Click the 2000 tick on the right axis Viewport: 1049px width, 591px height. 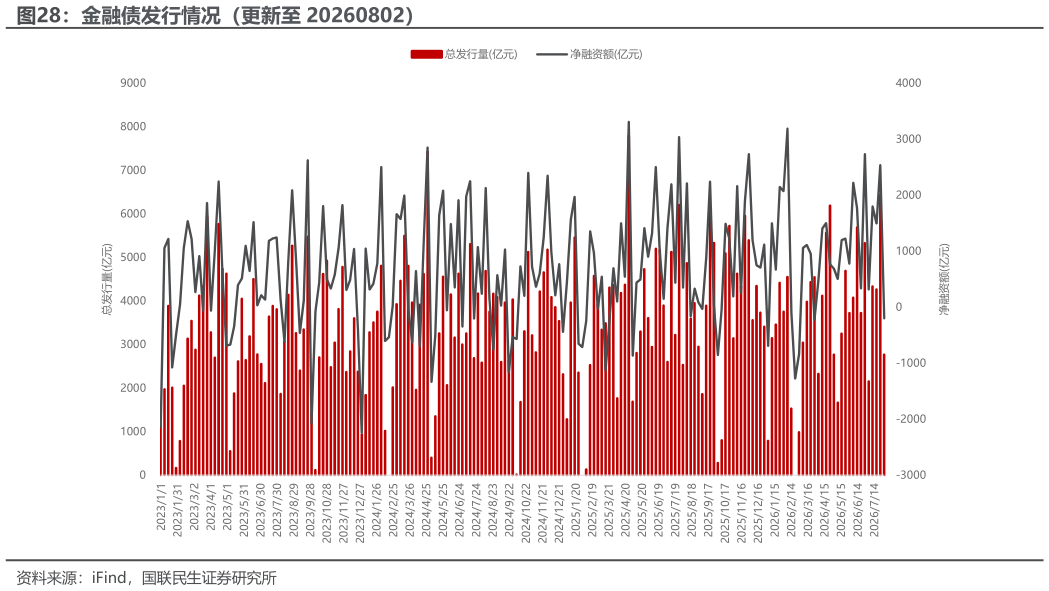(x=909, y=195)
